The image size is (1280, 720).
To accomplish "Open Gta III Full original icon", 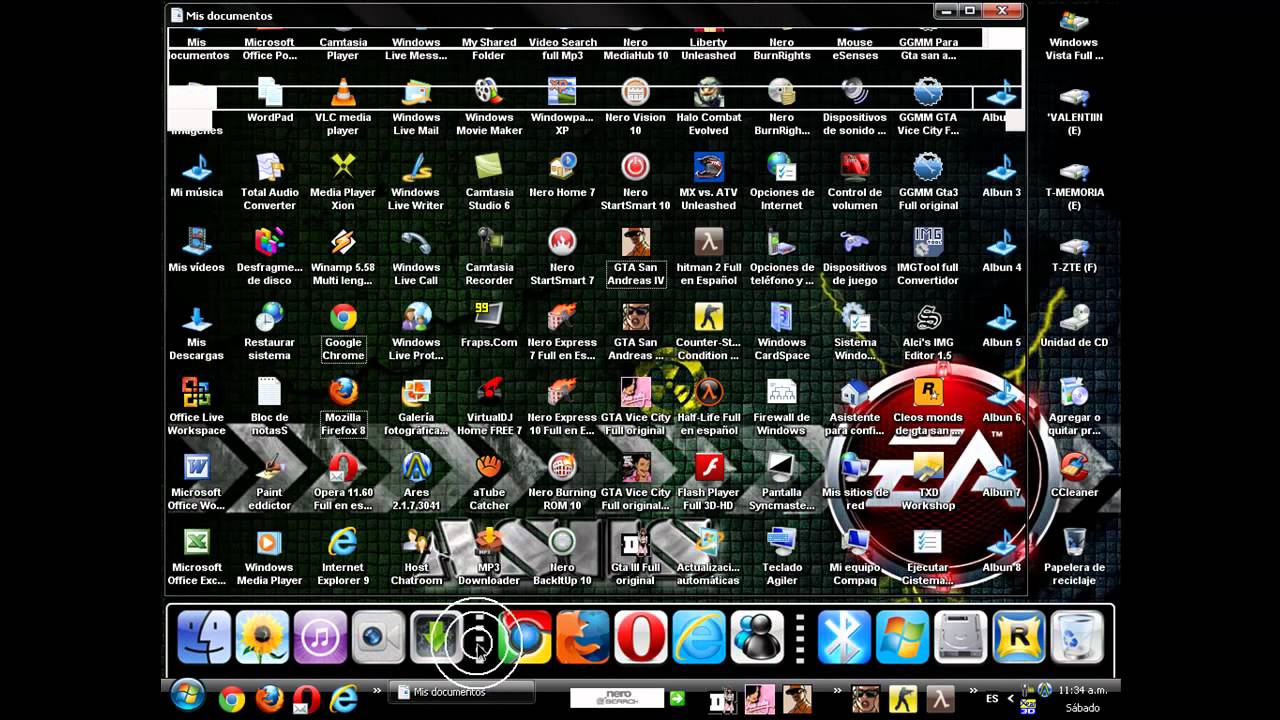I will (x=635, y=558).
